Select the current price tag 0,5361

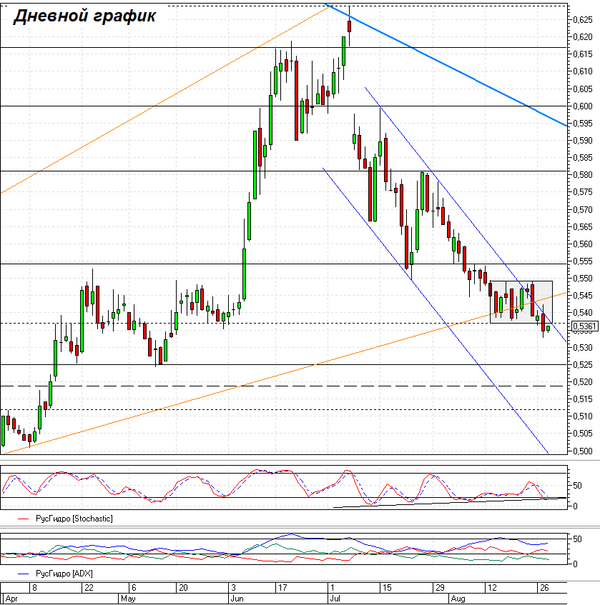click(x=584, y=326)
